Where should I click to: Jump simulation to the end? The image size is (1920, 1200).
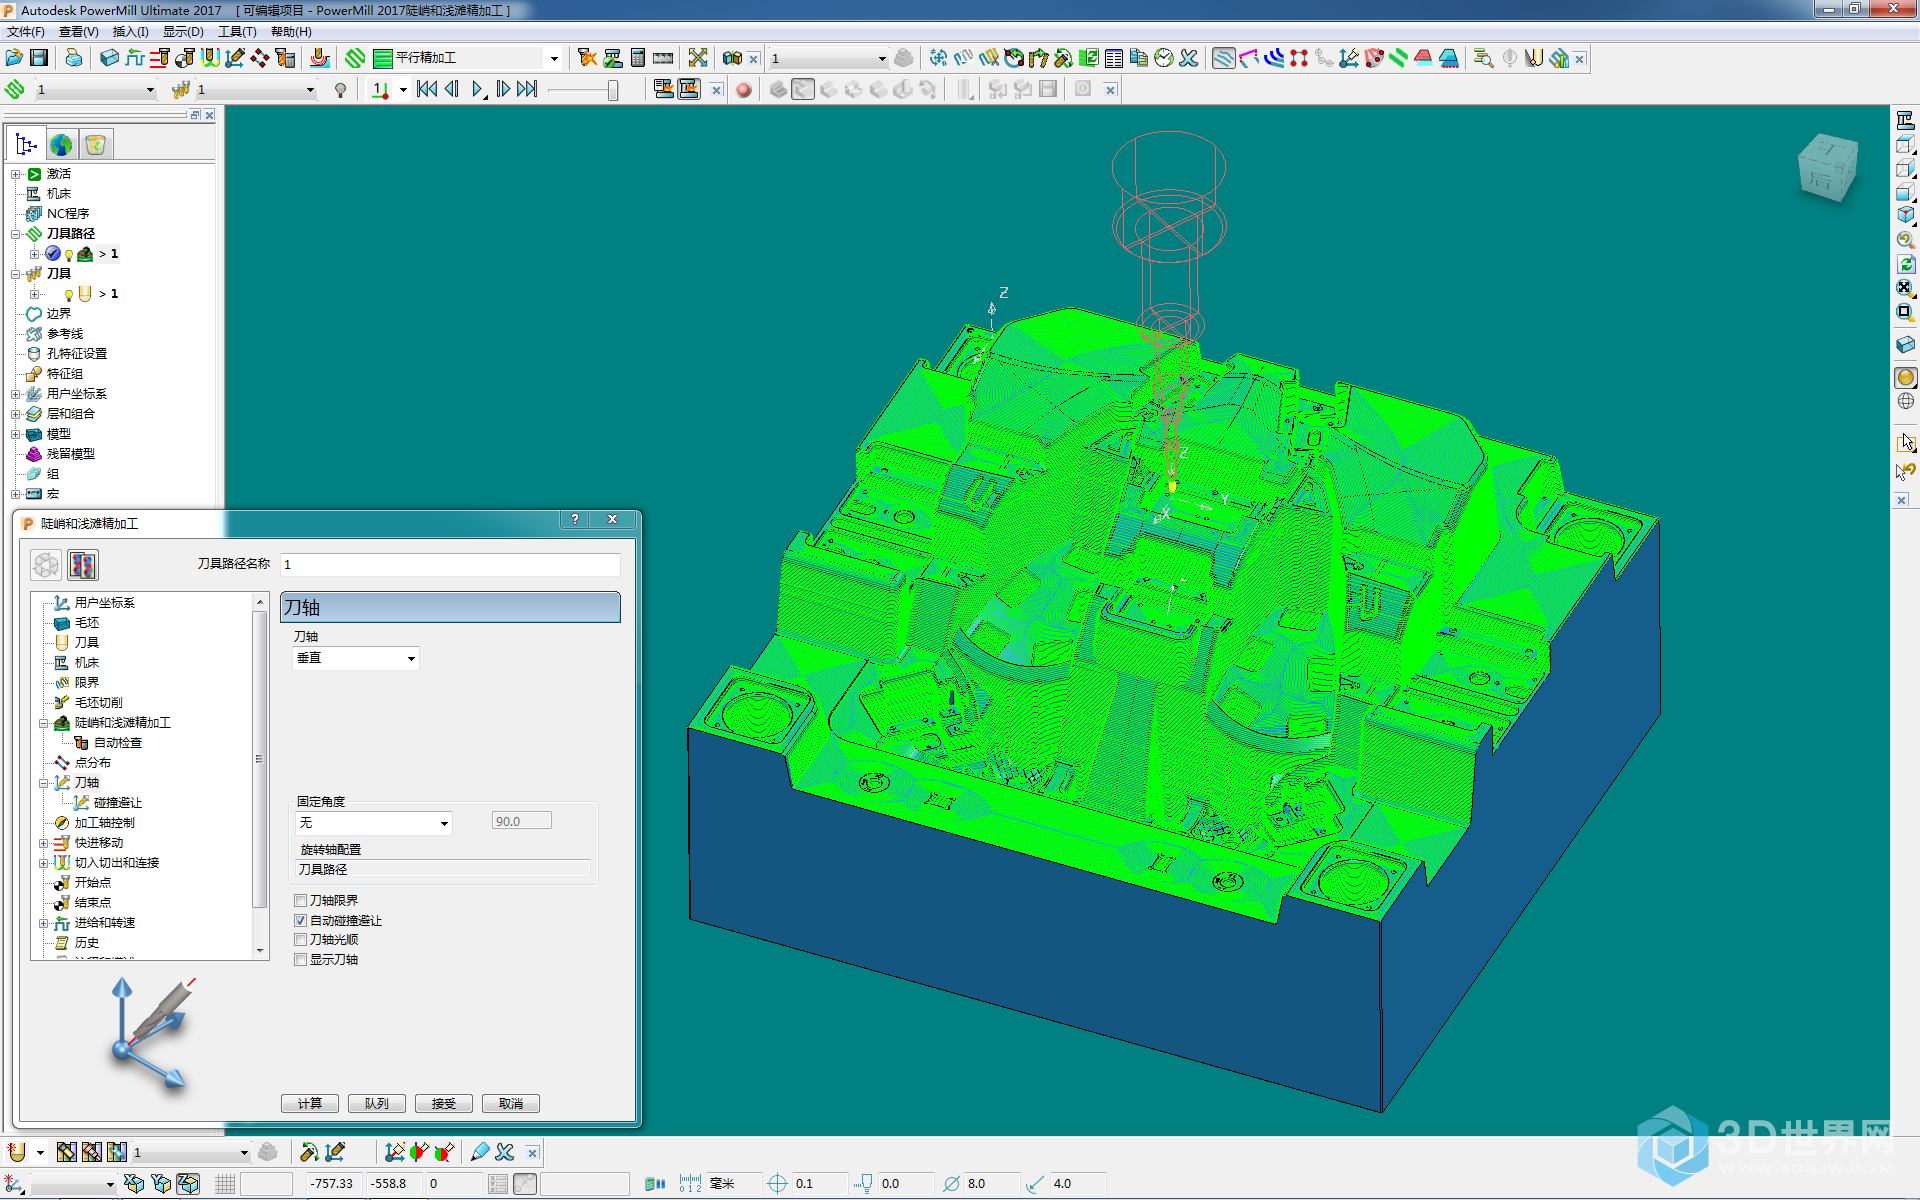pyautogui.click(x=527, y=90)
